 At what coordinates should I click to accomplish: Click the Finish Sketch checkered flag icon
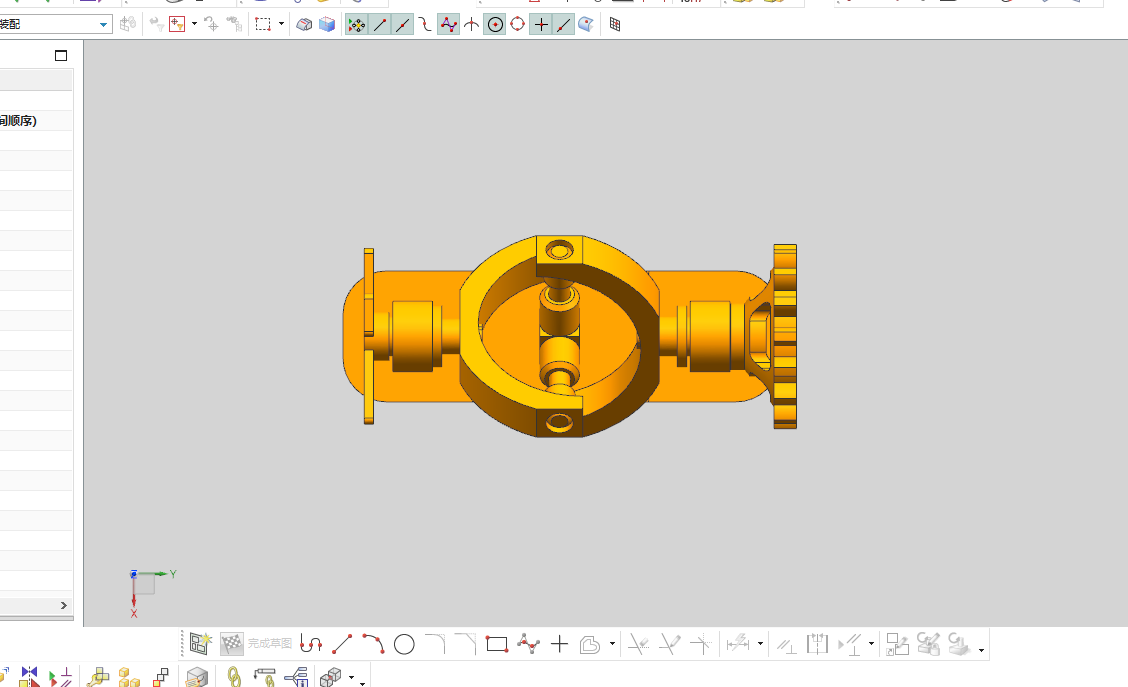coord(232,644)
